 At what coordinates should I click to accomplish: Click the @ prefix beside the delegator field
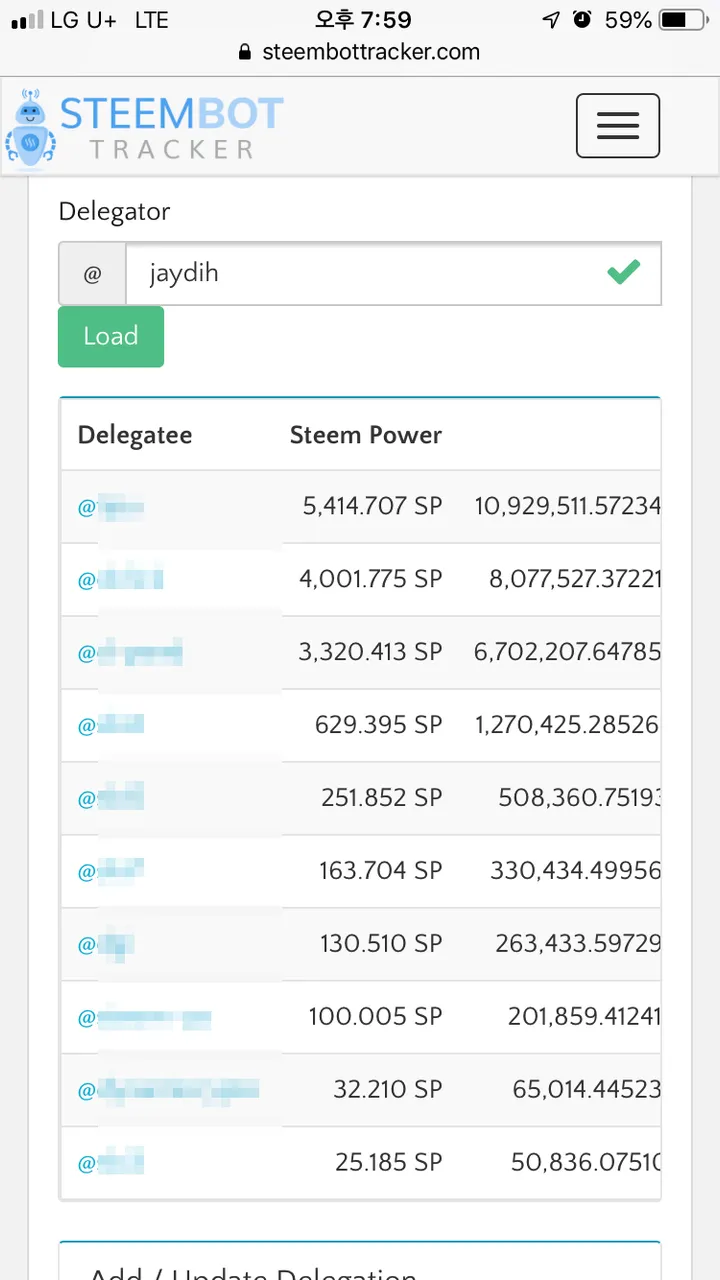tap(92, 273)
